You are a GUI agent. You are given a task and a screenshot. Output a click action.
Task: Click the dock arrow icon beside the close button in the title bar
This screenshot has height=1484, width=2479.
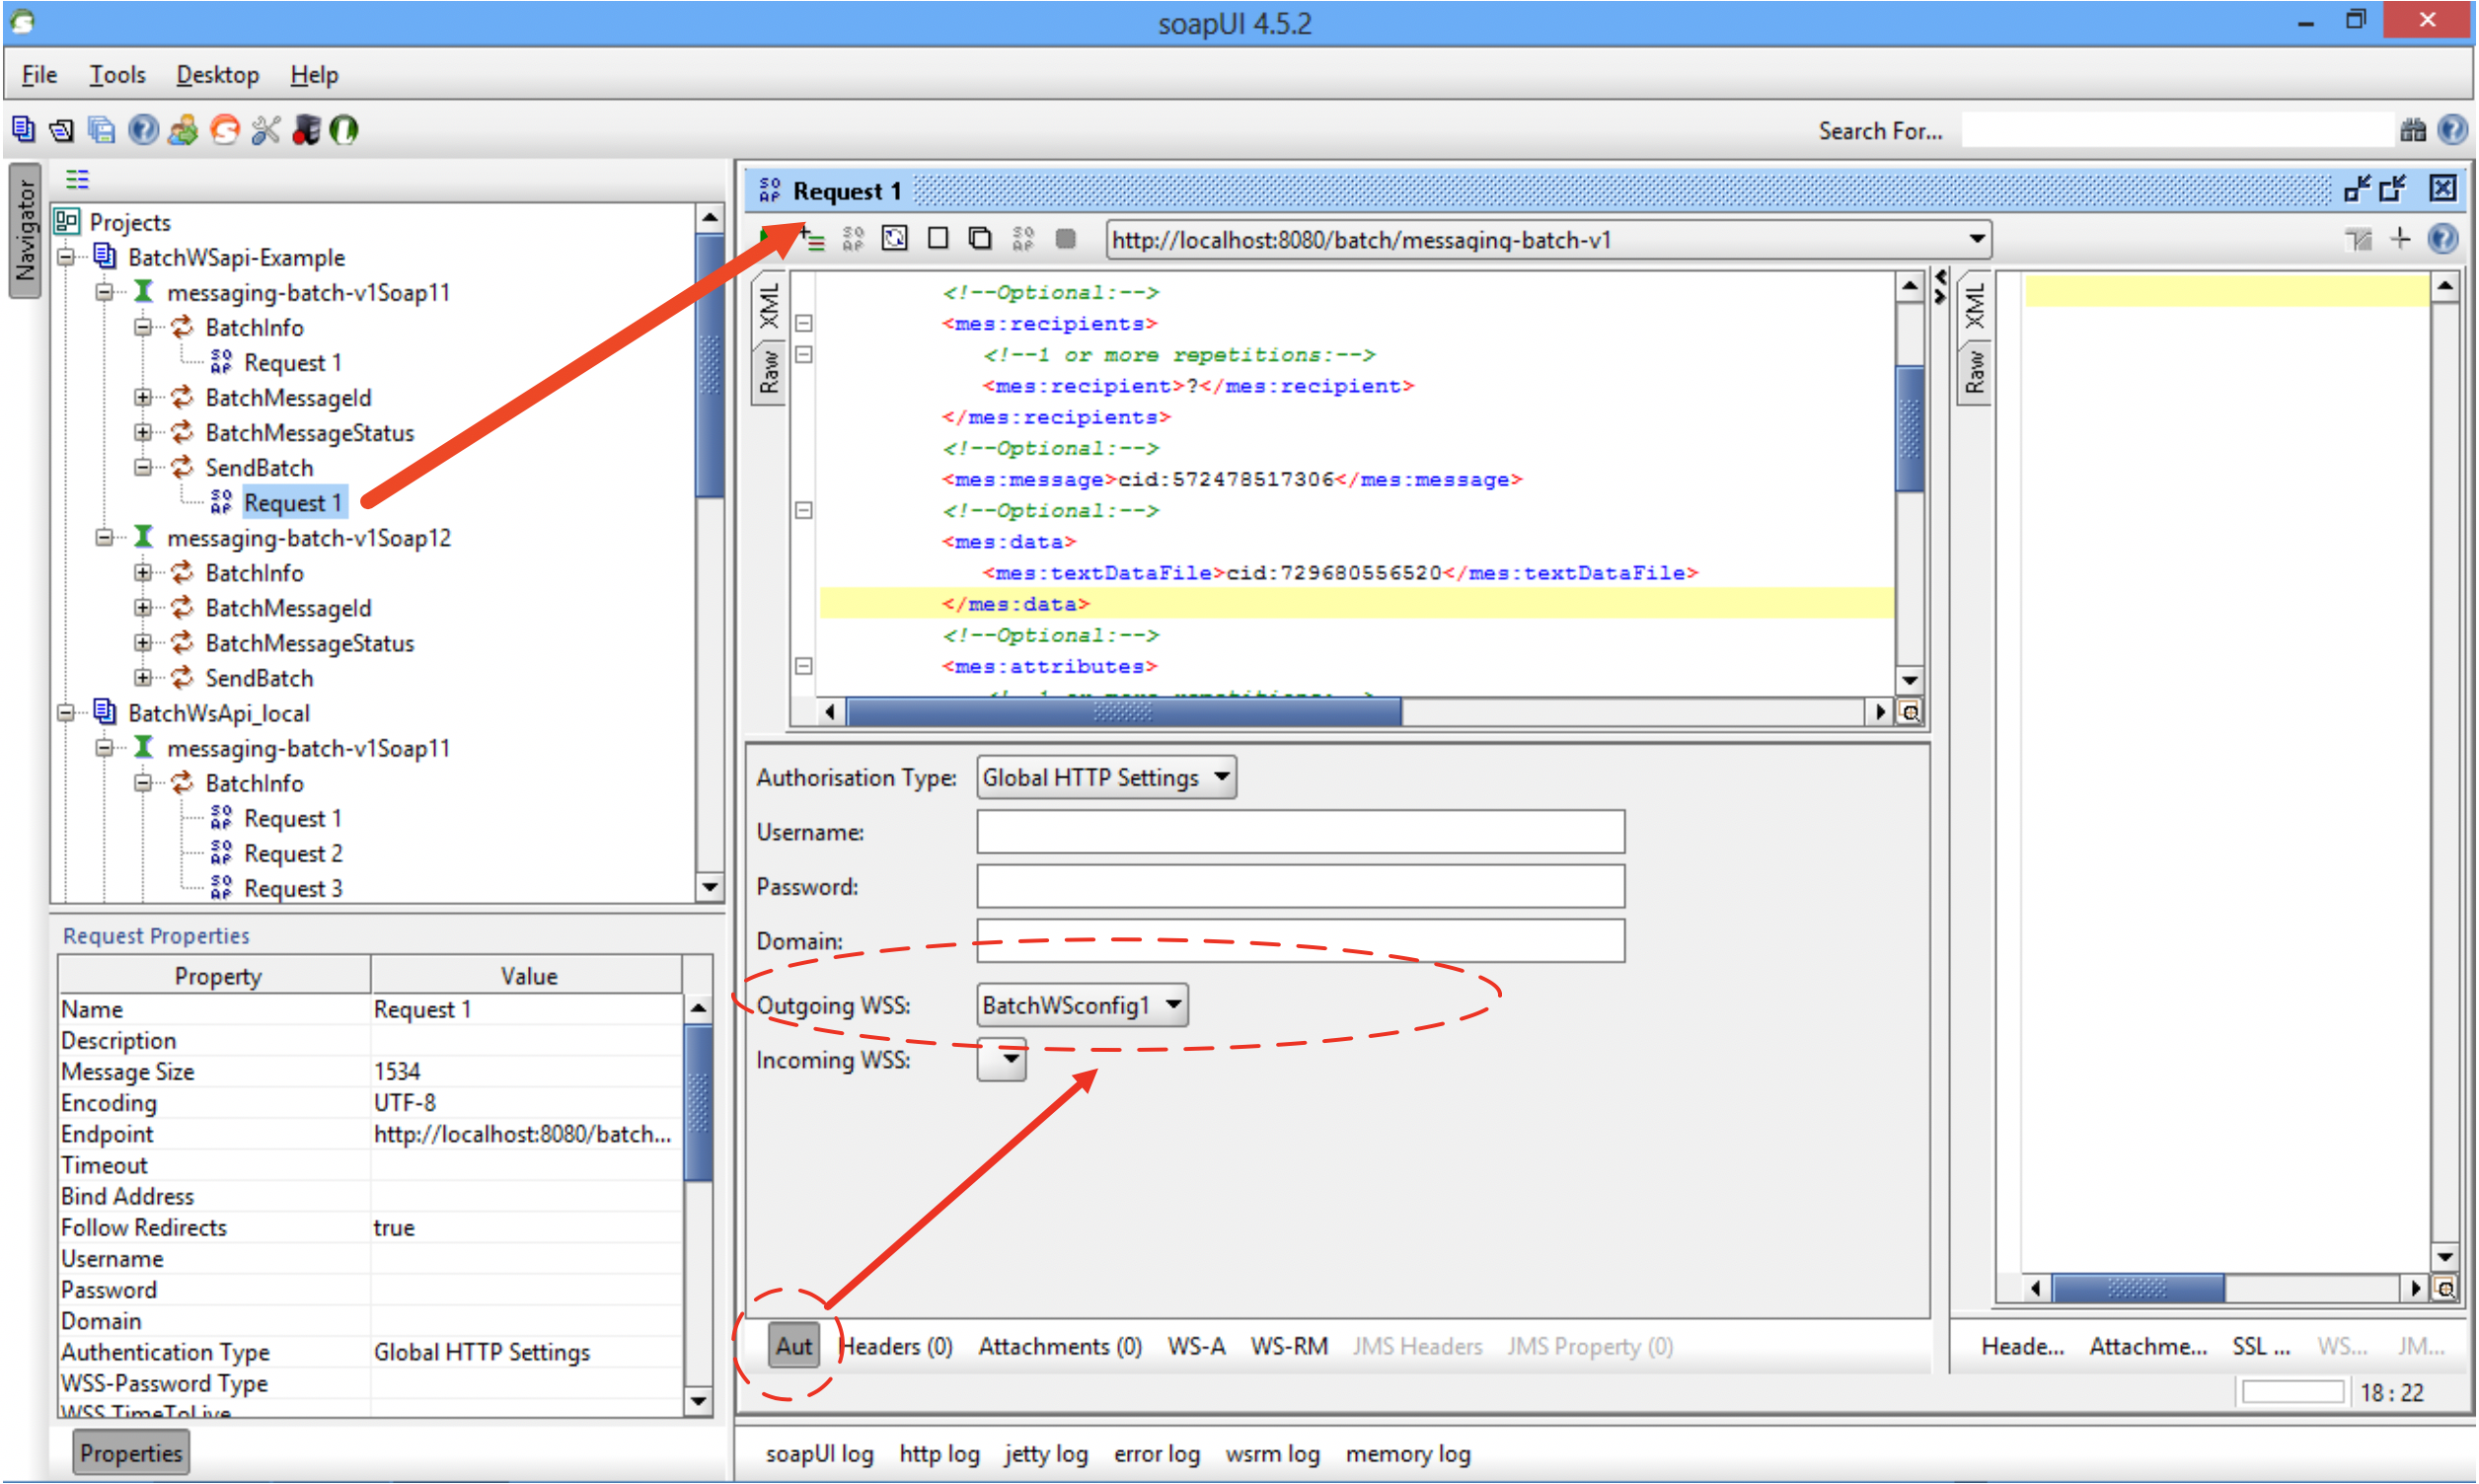click(2394, 189)
